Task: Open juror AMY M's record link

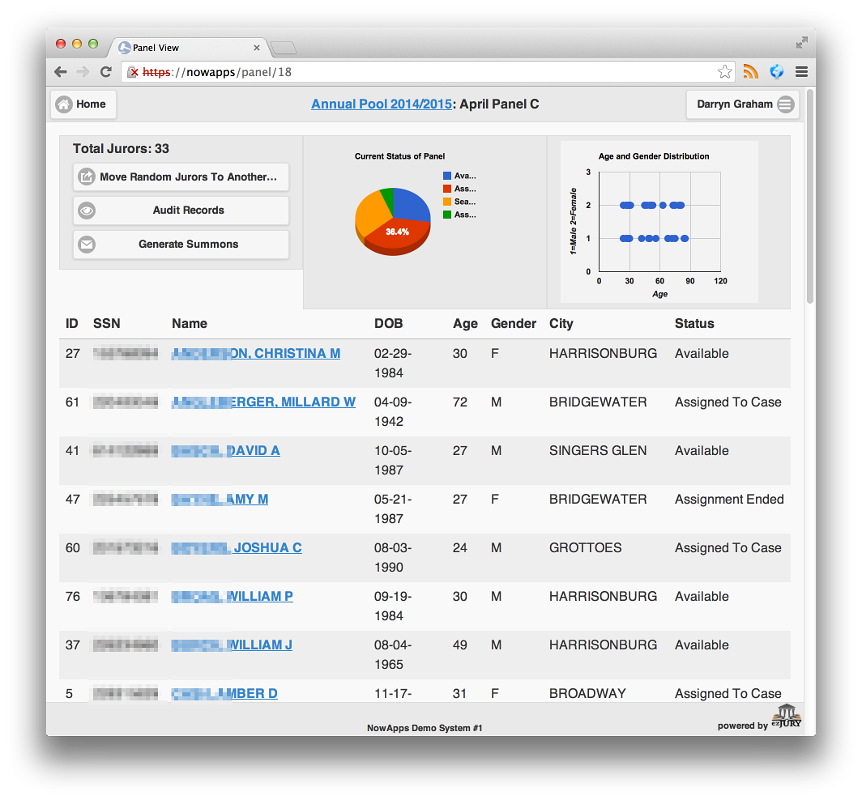Action: pyautogui.click(x=220, y=500)
